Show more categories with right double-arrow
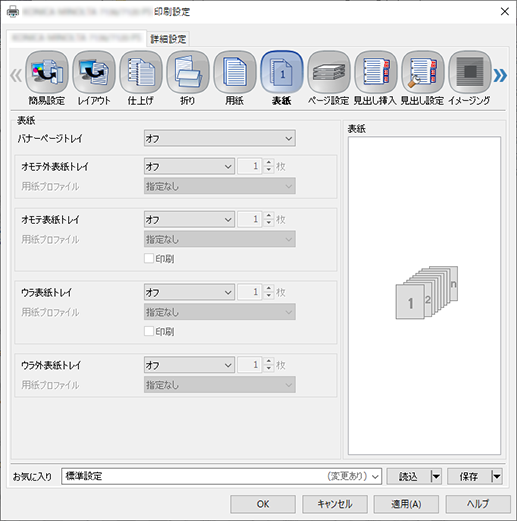Screen dimensions: 517x521 pos(500,75)
